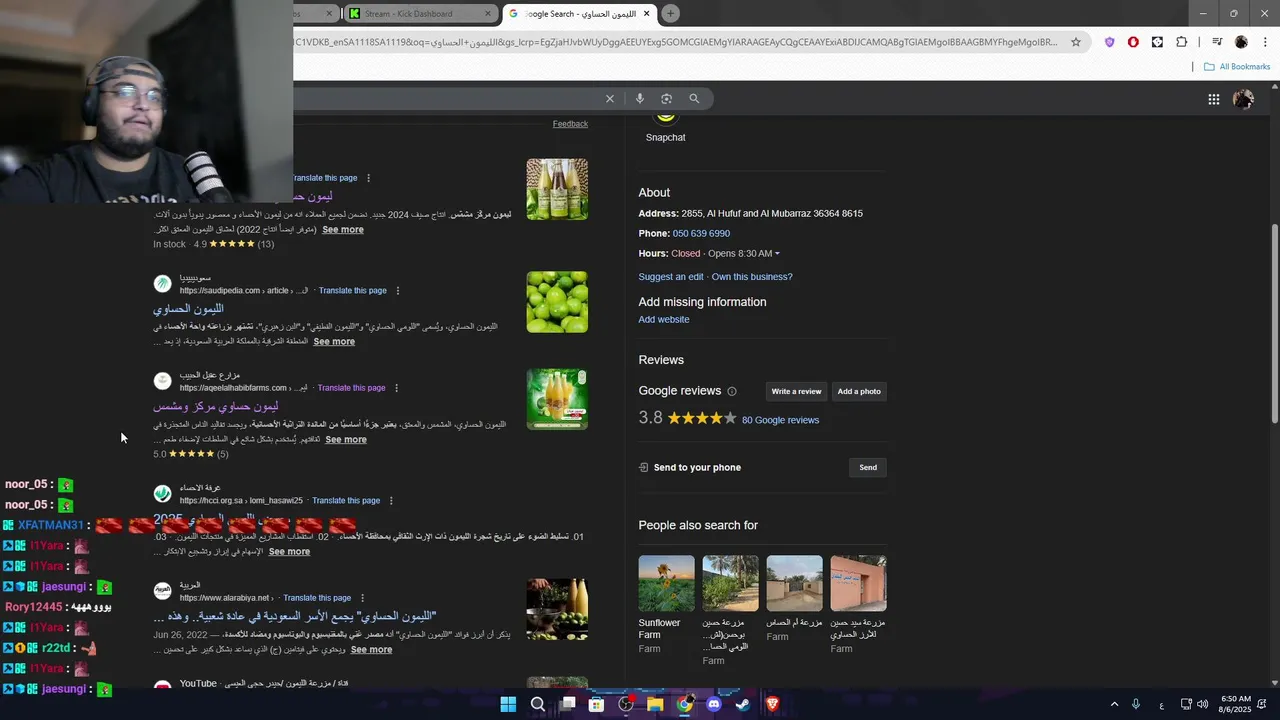Translate the saudipedia.com result

point(352,291)
